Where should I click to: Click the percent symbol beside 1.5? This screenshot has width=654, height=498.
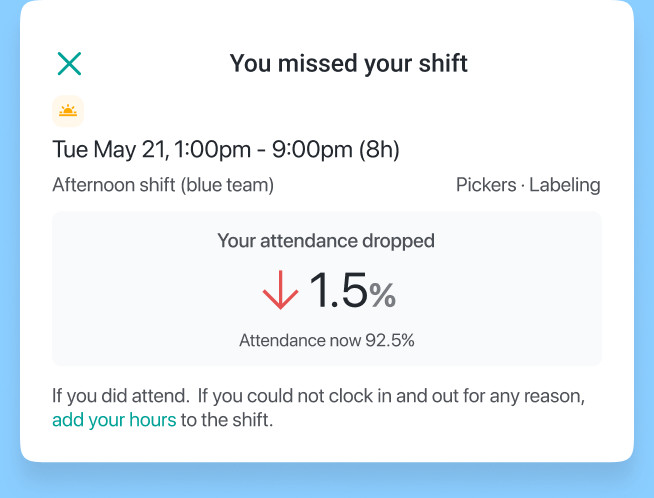point(383,295)
